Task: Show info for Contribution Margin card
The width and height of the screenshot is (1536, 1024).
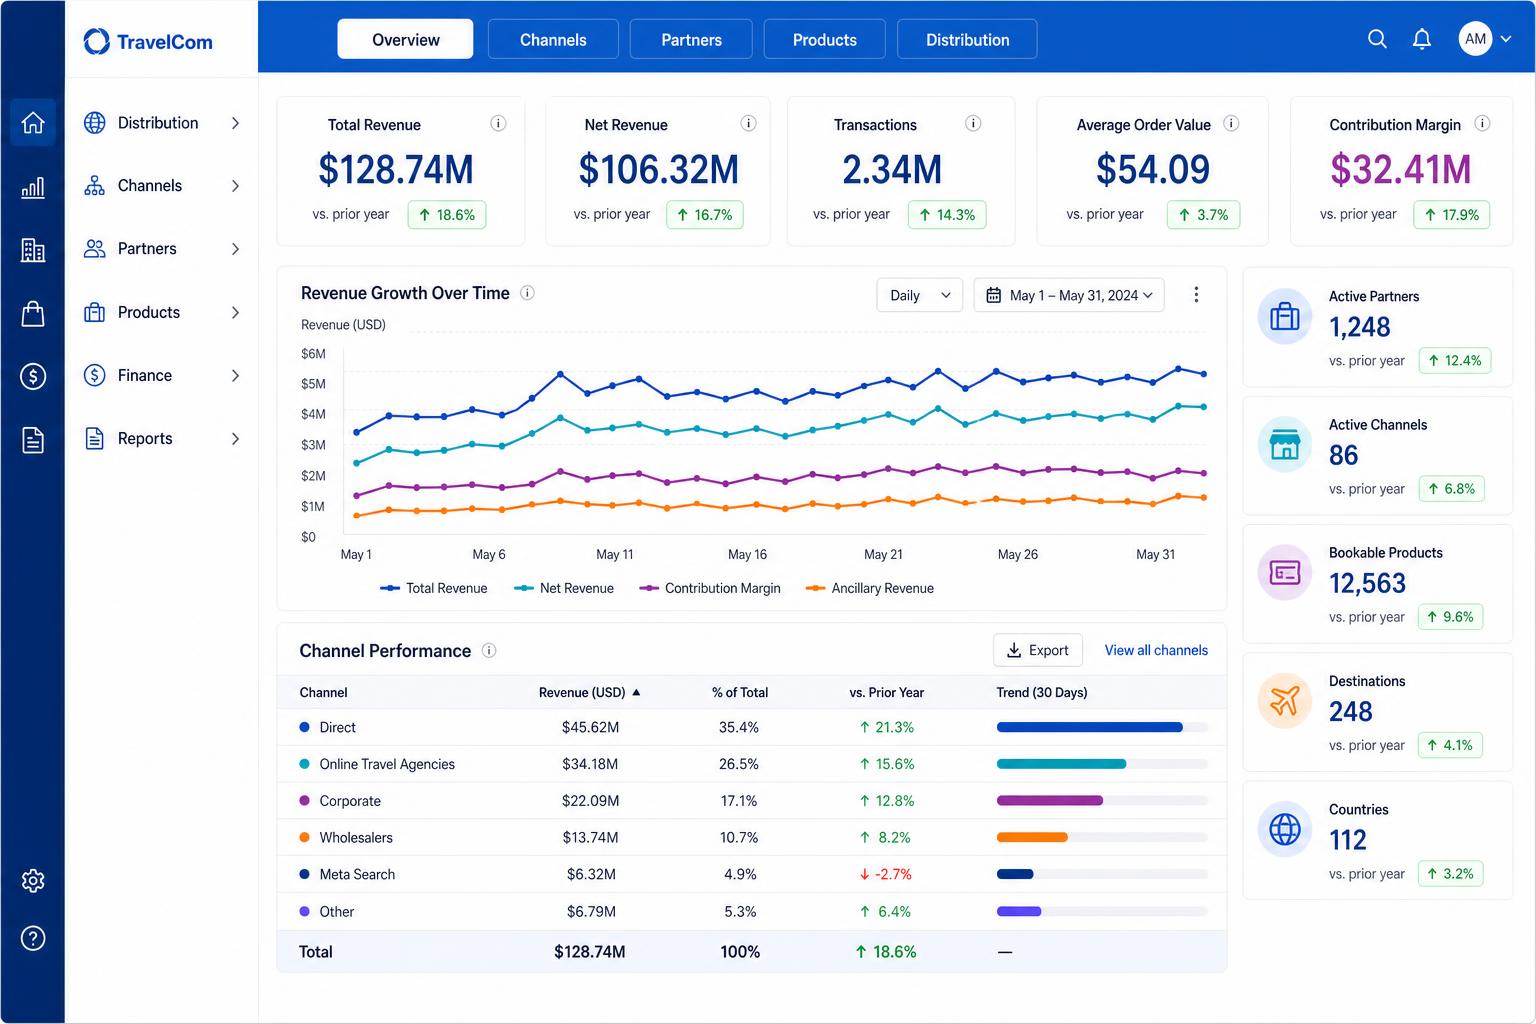Action: coord(1483,123)
